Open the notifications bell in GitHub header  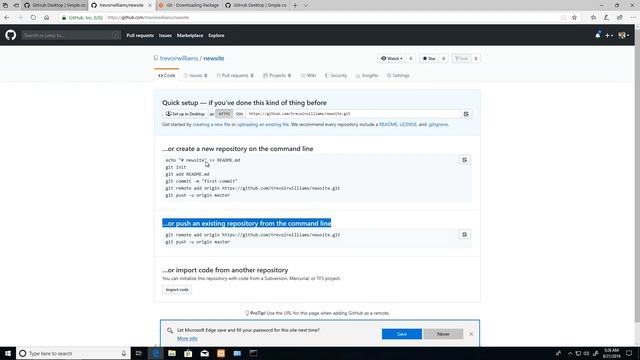(598, 35)
